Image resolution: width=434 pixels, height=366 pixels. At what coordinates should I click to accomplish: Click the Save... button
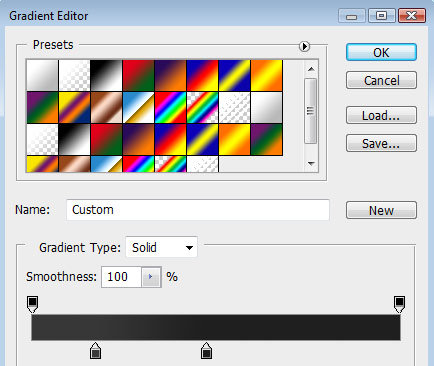pyautogui.click(x=381, y=143)
